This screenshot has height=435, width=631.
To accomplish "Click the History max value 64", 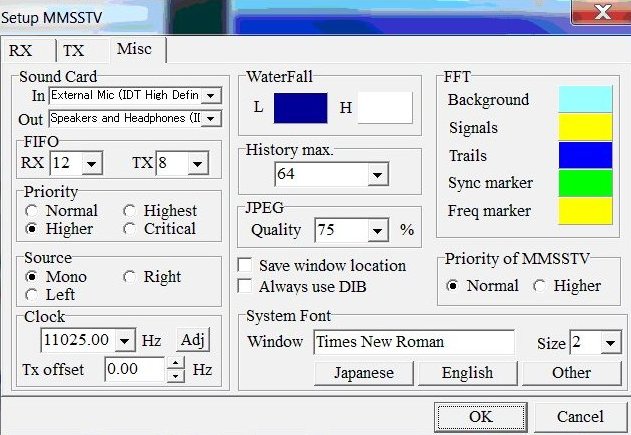I will pos(321,175).
